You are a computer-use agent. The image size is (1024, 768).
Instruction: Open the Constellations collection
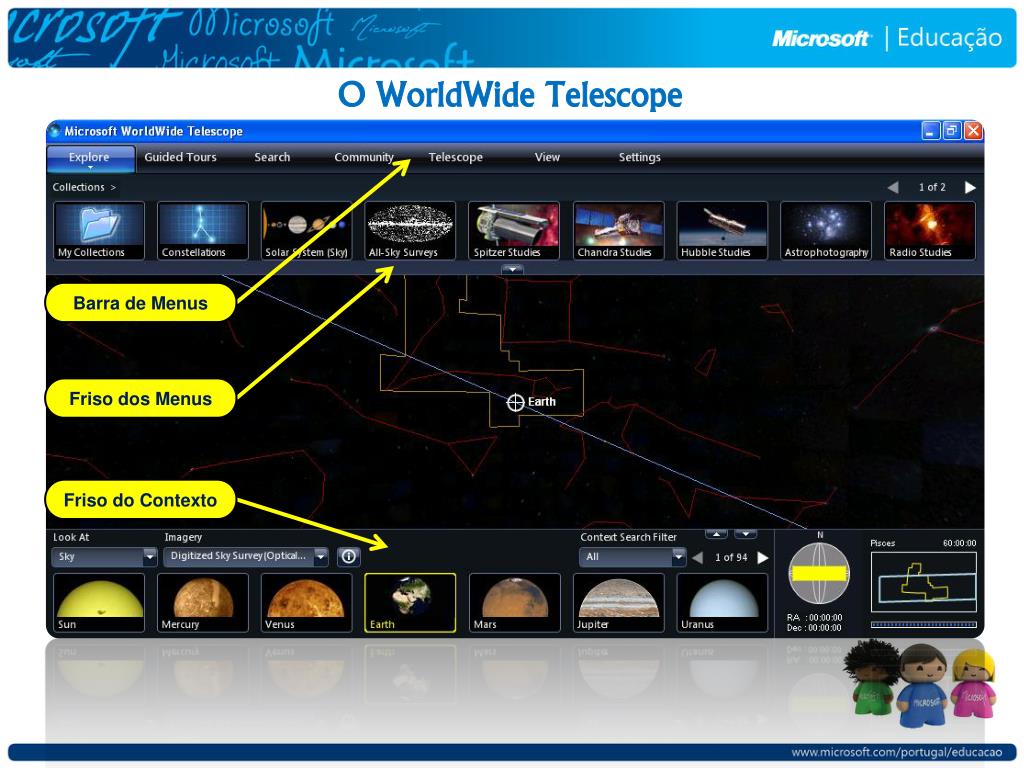[x=202, y=231]
